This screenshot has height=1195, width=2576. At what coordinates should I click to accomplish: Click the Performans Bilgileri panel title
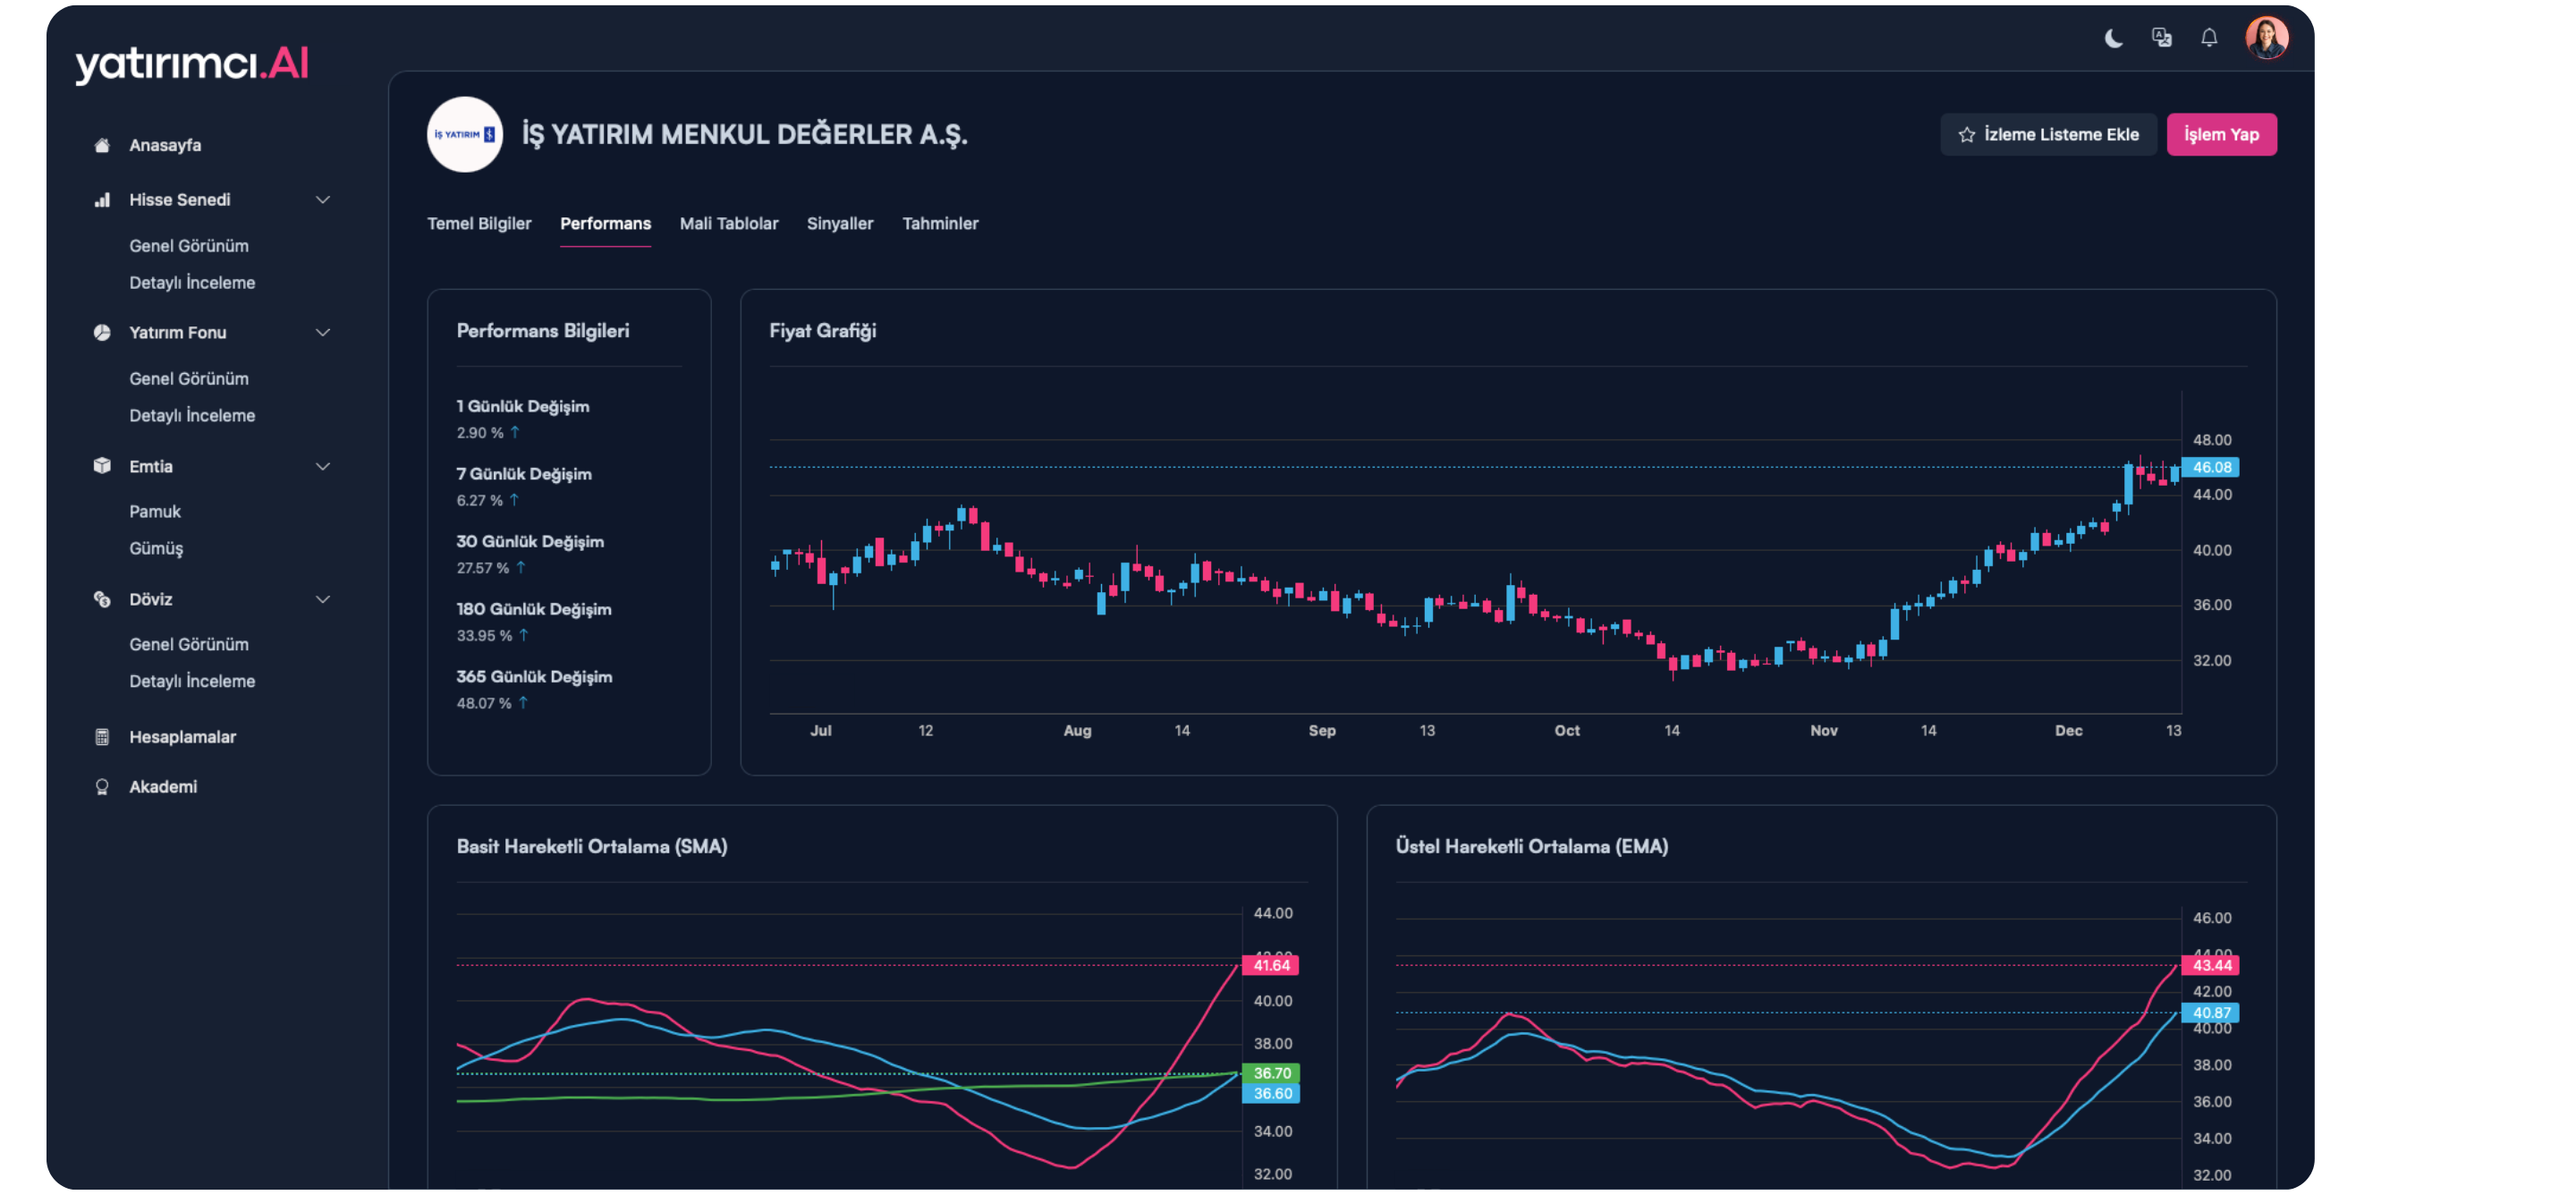[543, 331]
